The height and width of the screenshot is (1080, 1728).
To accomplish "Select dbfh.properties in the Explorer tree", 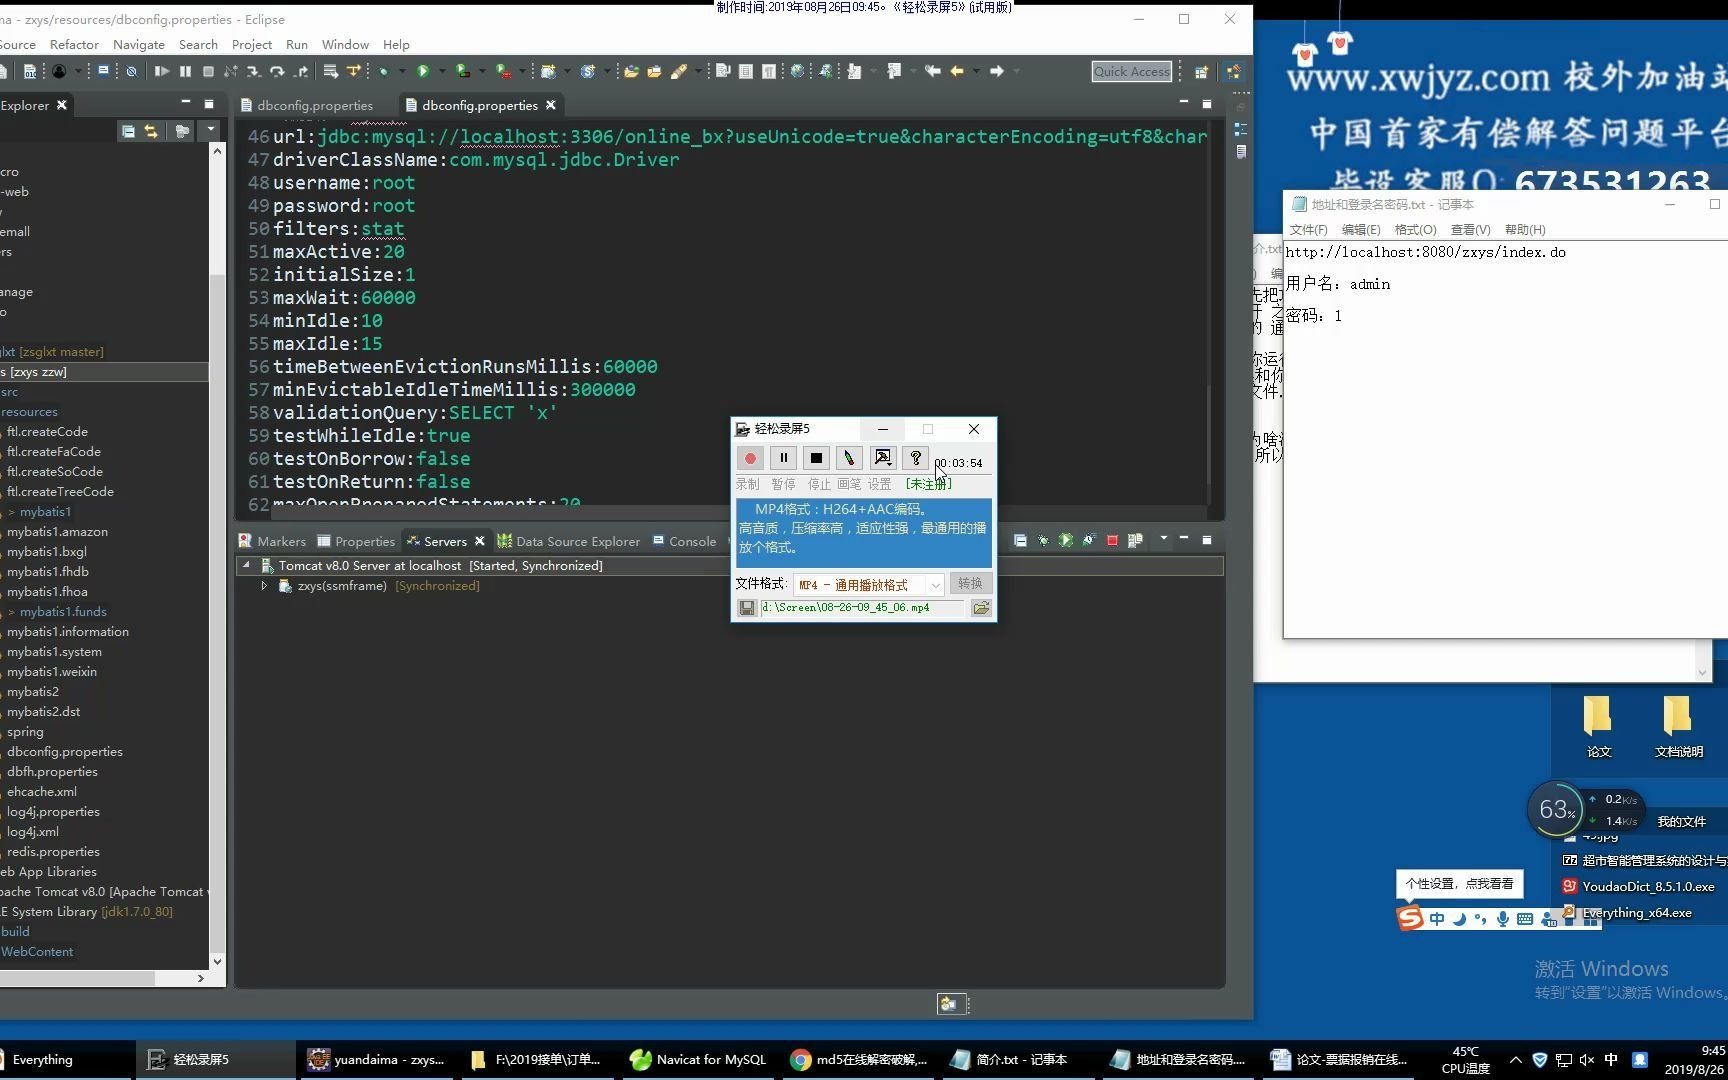I will pos(52,771).
